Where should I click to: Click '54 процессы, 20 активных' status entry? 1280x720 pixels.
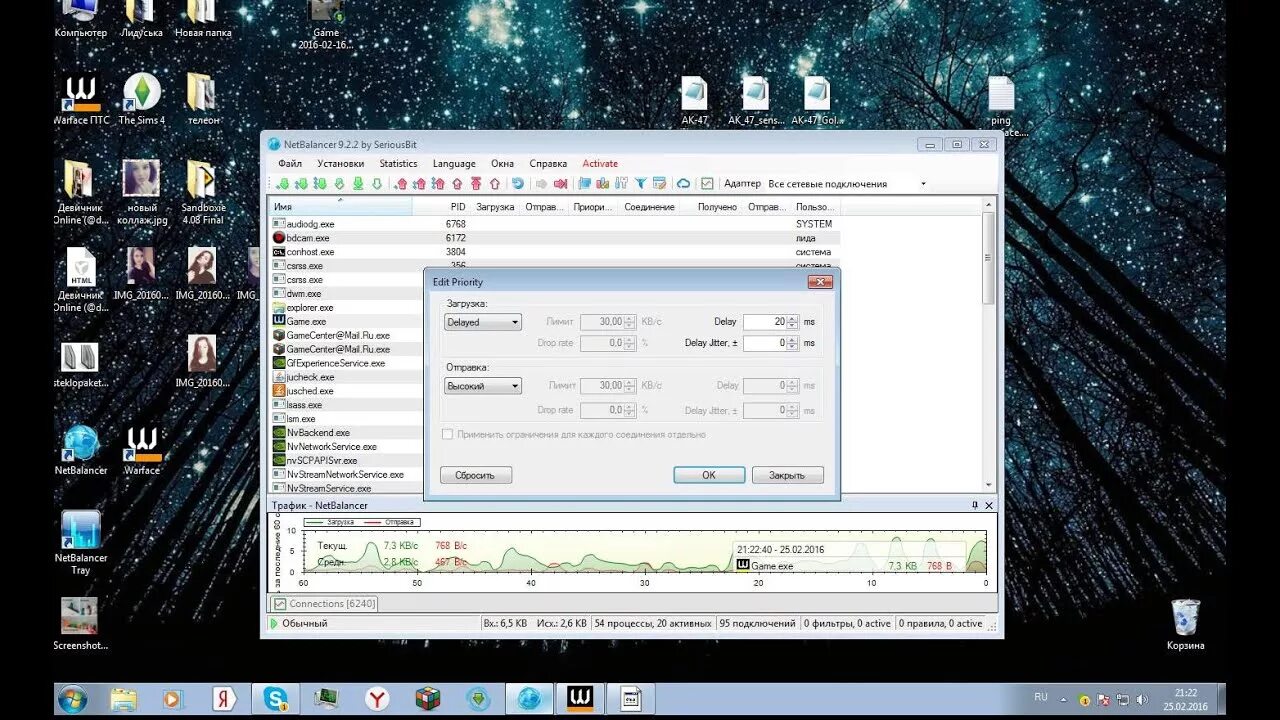(x=652, y=624)
